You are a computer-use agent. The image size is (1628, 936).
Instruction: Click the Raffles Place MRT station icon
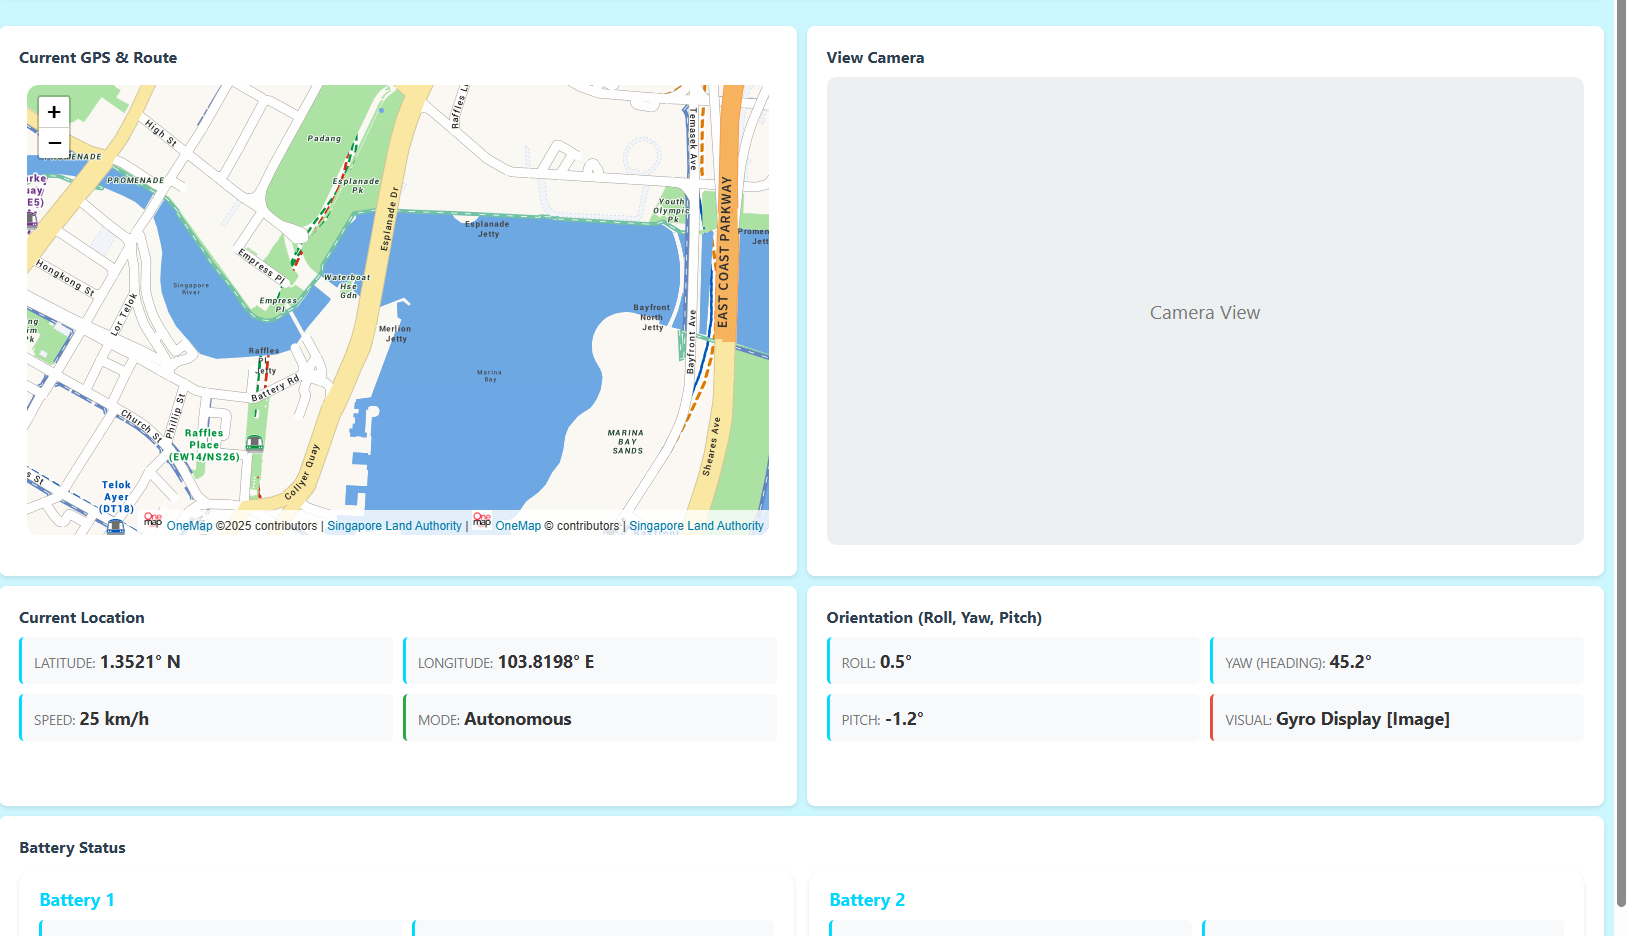click(255, 443)
